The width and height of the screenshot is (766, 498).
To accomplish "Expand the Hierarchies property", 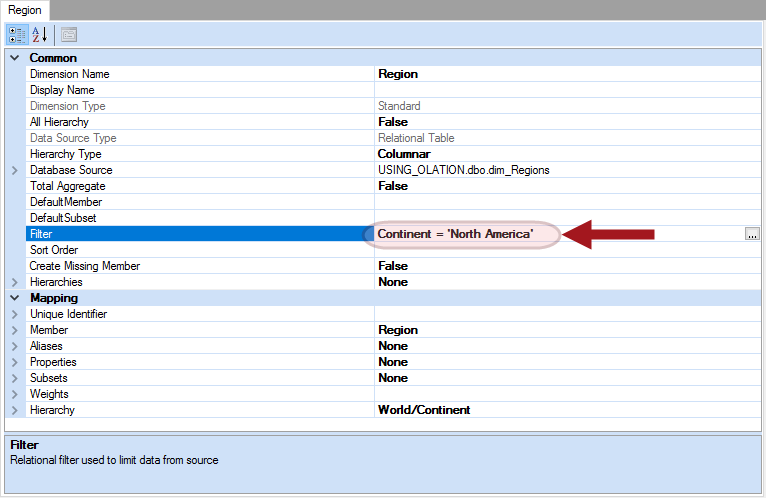I will (x=14, y=282).
